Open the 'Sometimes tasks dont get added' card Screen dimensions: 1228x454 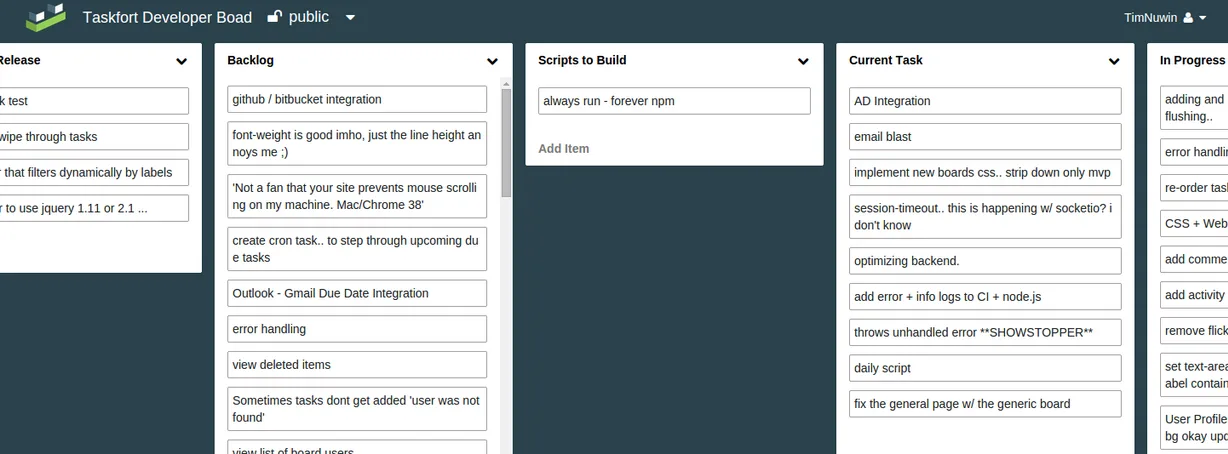[357, 409]
